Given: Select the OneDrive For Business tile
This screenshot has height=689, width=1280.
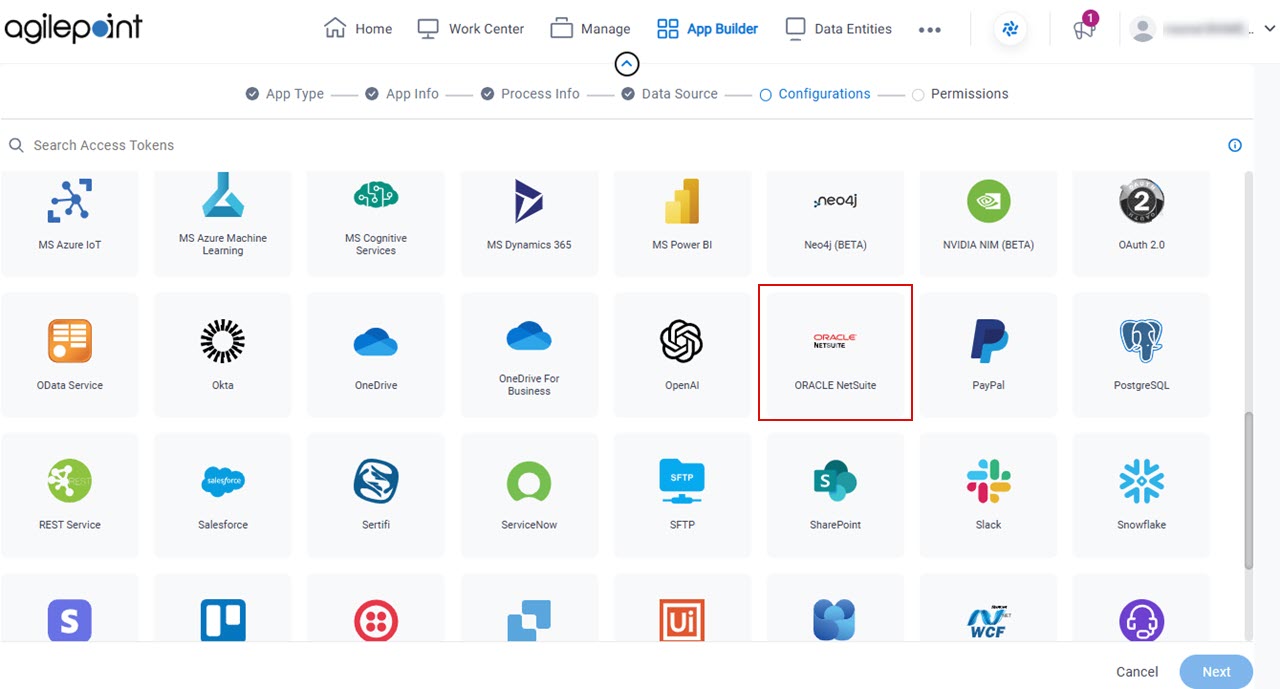Looking at the screenshot, I should click(529, 354).
